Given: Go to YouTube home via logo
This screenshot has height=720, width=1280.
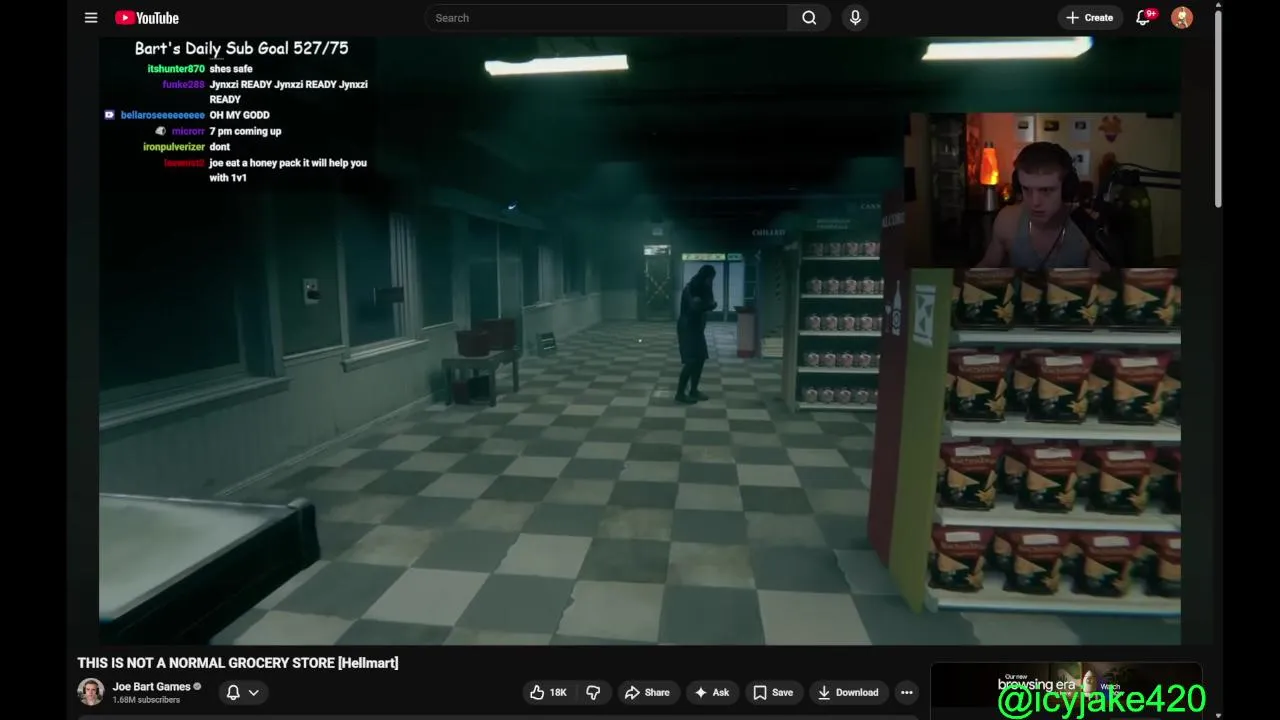Looking at the screenshot, I should click(147, 18).
